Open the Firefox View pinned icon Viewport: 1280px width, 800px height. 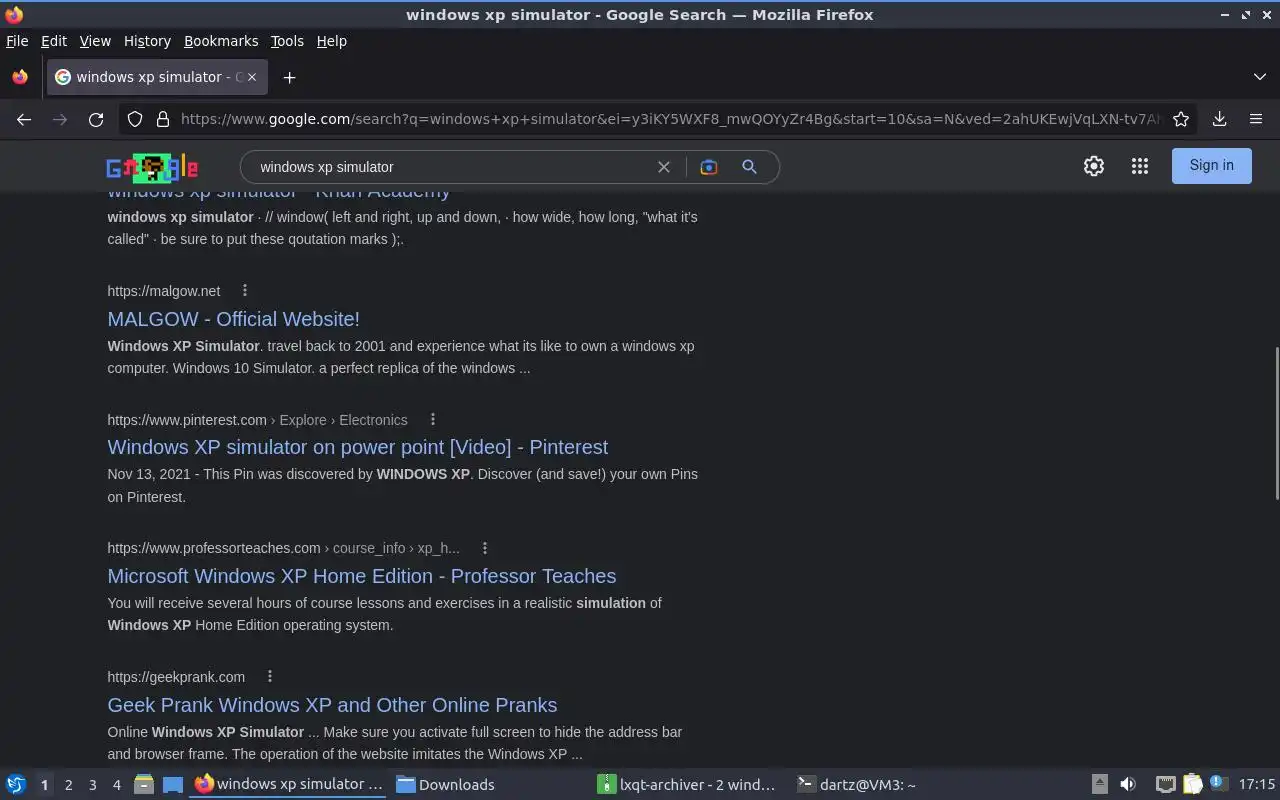click(20, 77)
